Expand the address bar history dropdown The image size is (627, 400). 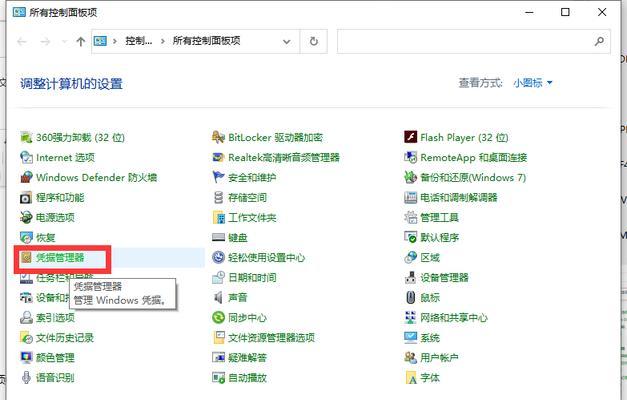point(287,41)
